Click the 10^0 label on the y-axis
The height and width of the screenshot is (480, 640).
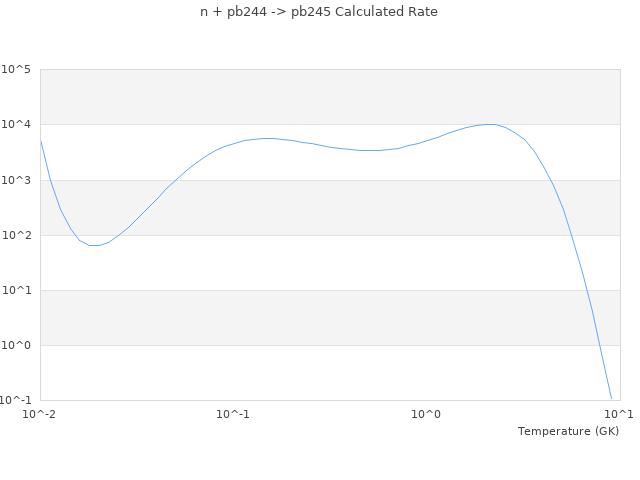tap(16, 345)
